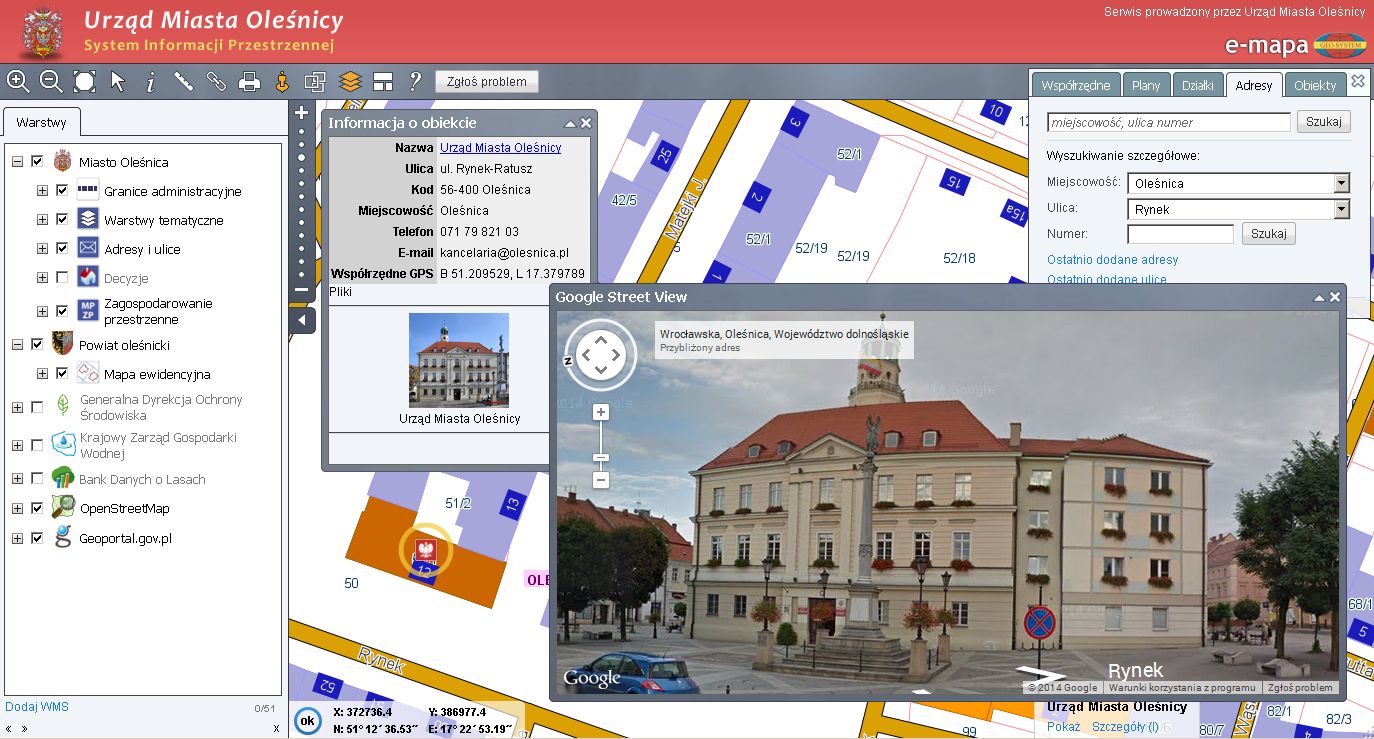This screenshot has height=739, width=1374.
Task: Expand the Mapa ewidencyjna node
Action: 42,373
